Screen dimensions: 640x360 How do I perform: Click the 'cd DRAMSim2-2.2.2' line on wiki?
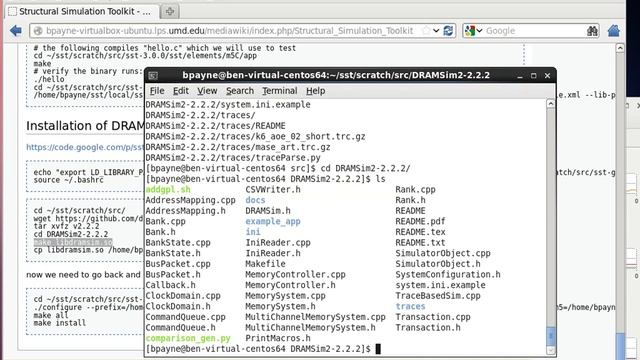71,234
